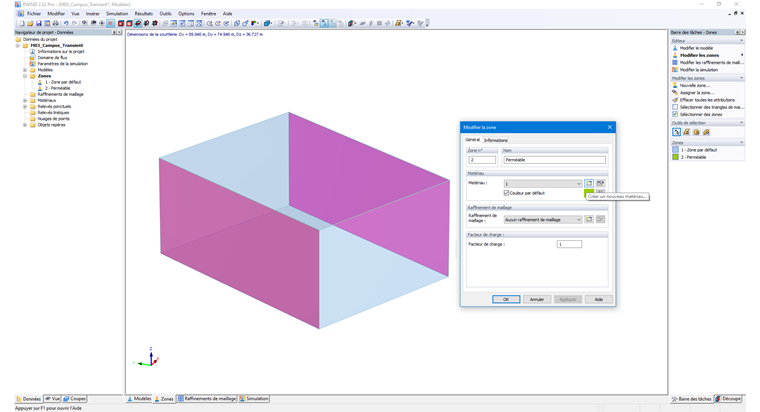
Task: Collapse the Zones tree node
Action: [25, 76]
